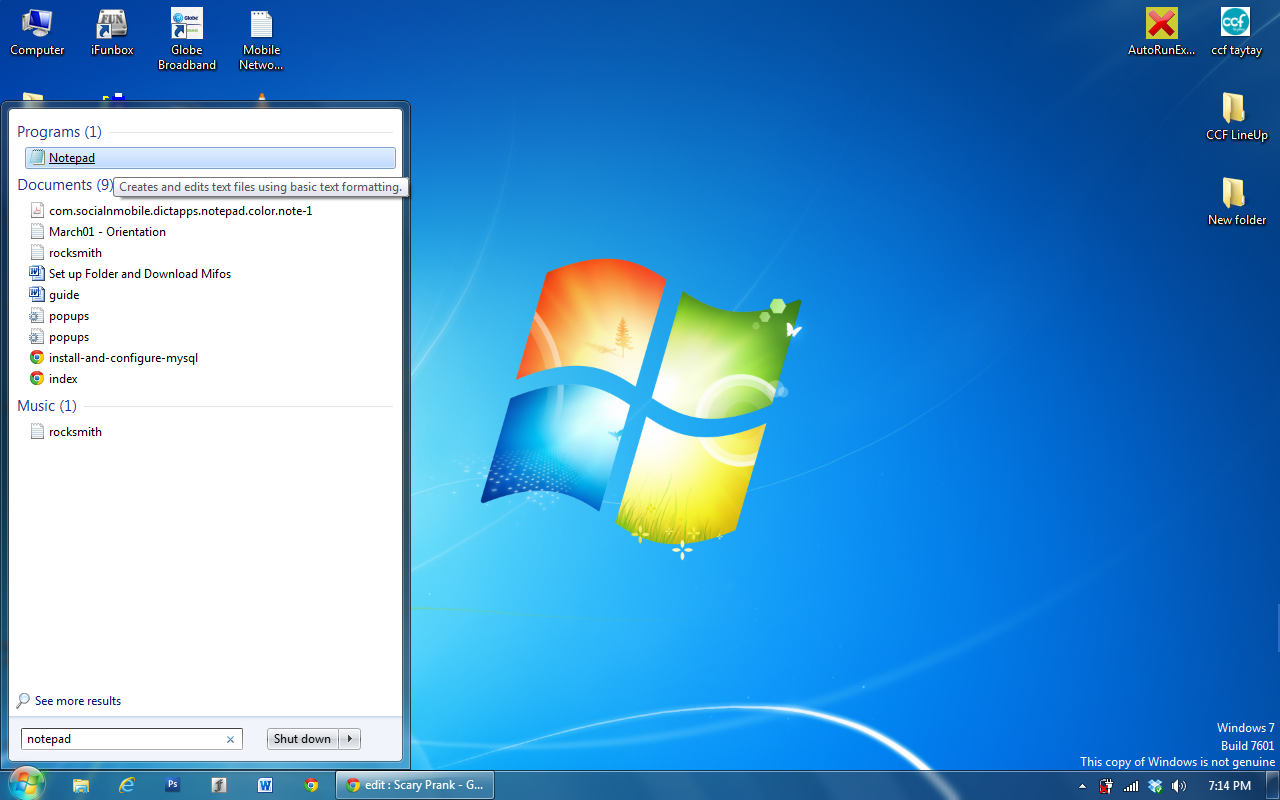Launch Microsoft Word from the taskbar

[x=265, y=786]
